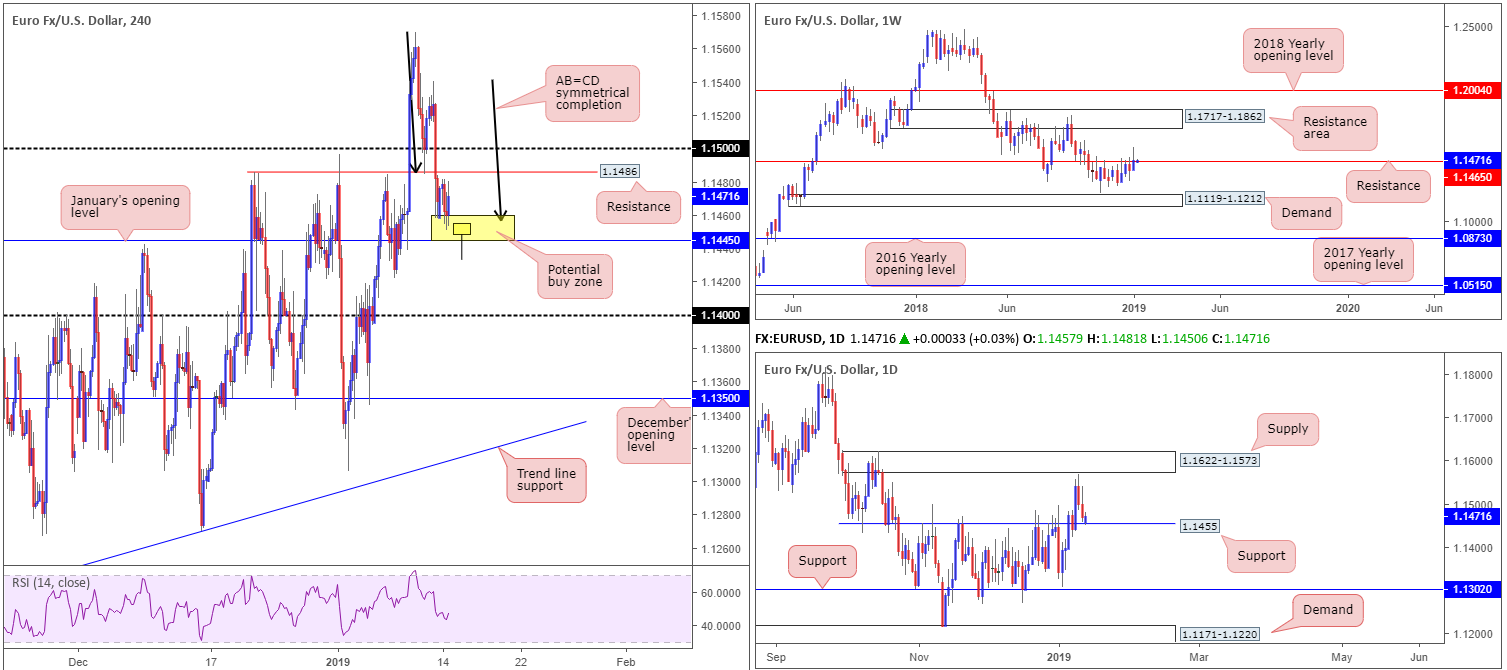Screen dimensions: 1507x670
Task: Click the 1.1486 price label on the 240 chart
Action: click(x=618, y=171)
